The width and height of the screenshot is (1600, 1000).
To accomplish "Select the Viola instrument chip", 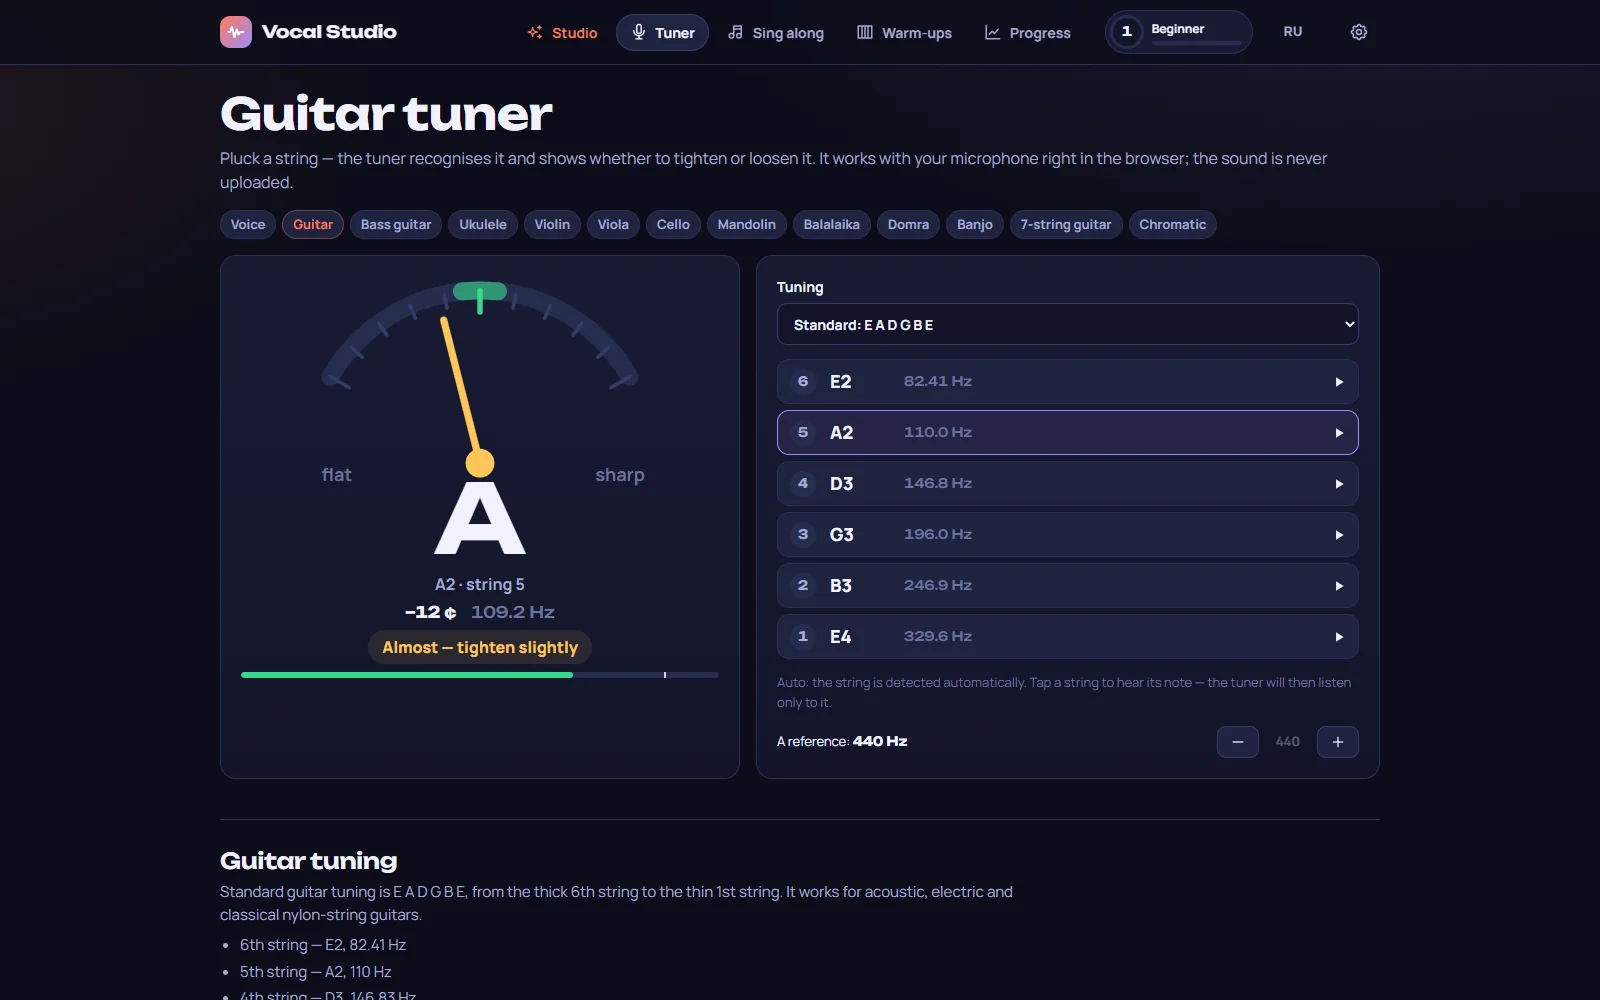I will pyautogui.click(x=613, y=224).
